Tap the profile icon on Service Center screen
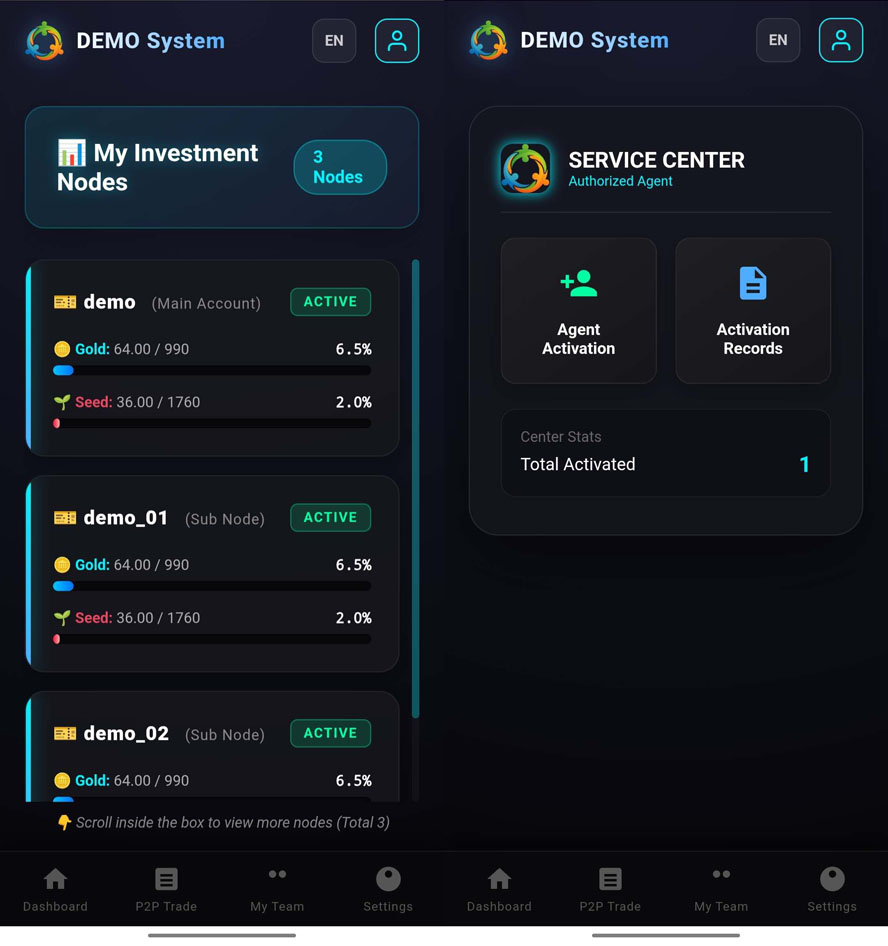Viewport: 888px width, 946px height. [x=840, y=41]
